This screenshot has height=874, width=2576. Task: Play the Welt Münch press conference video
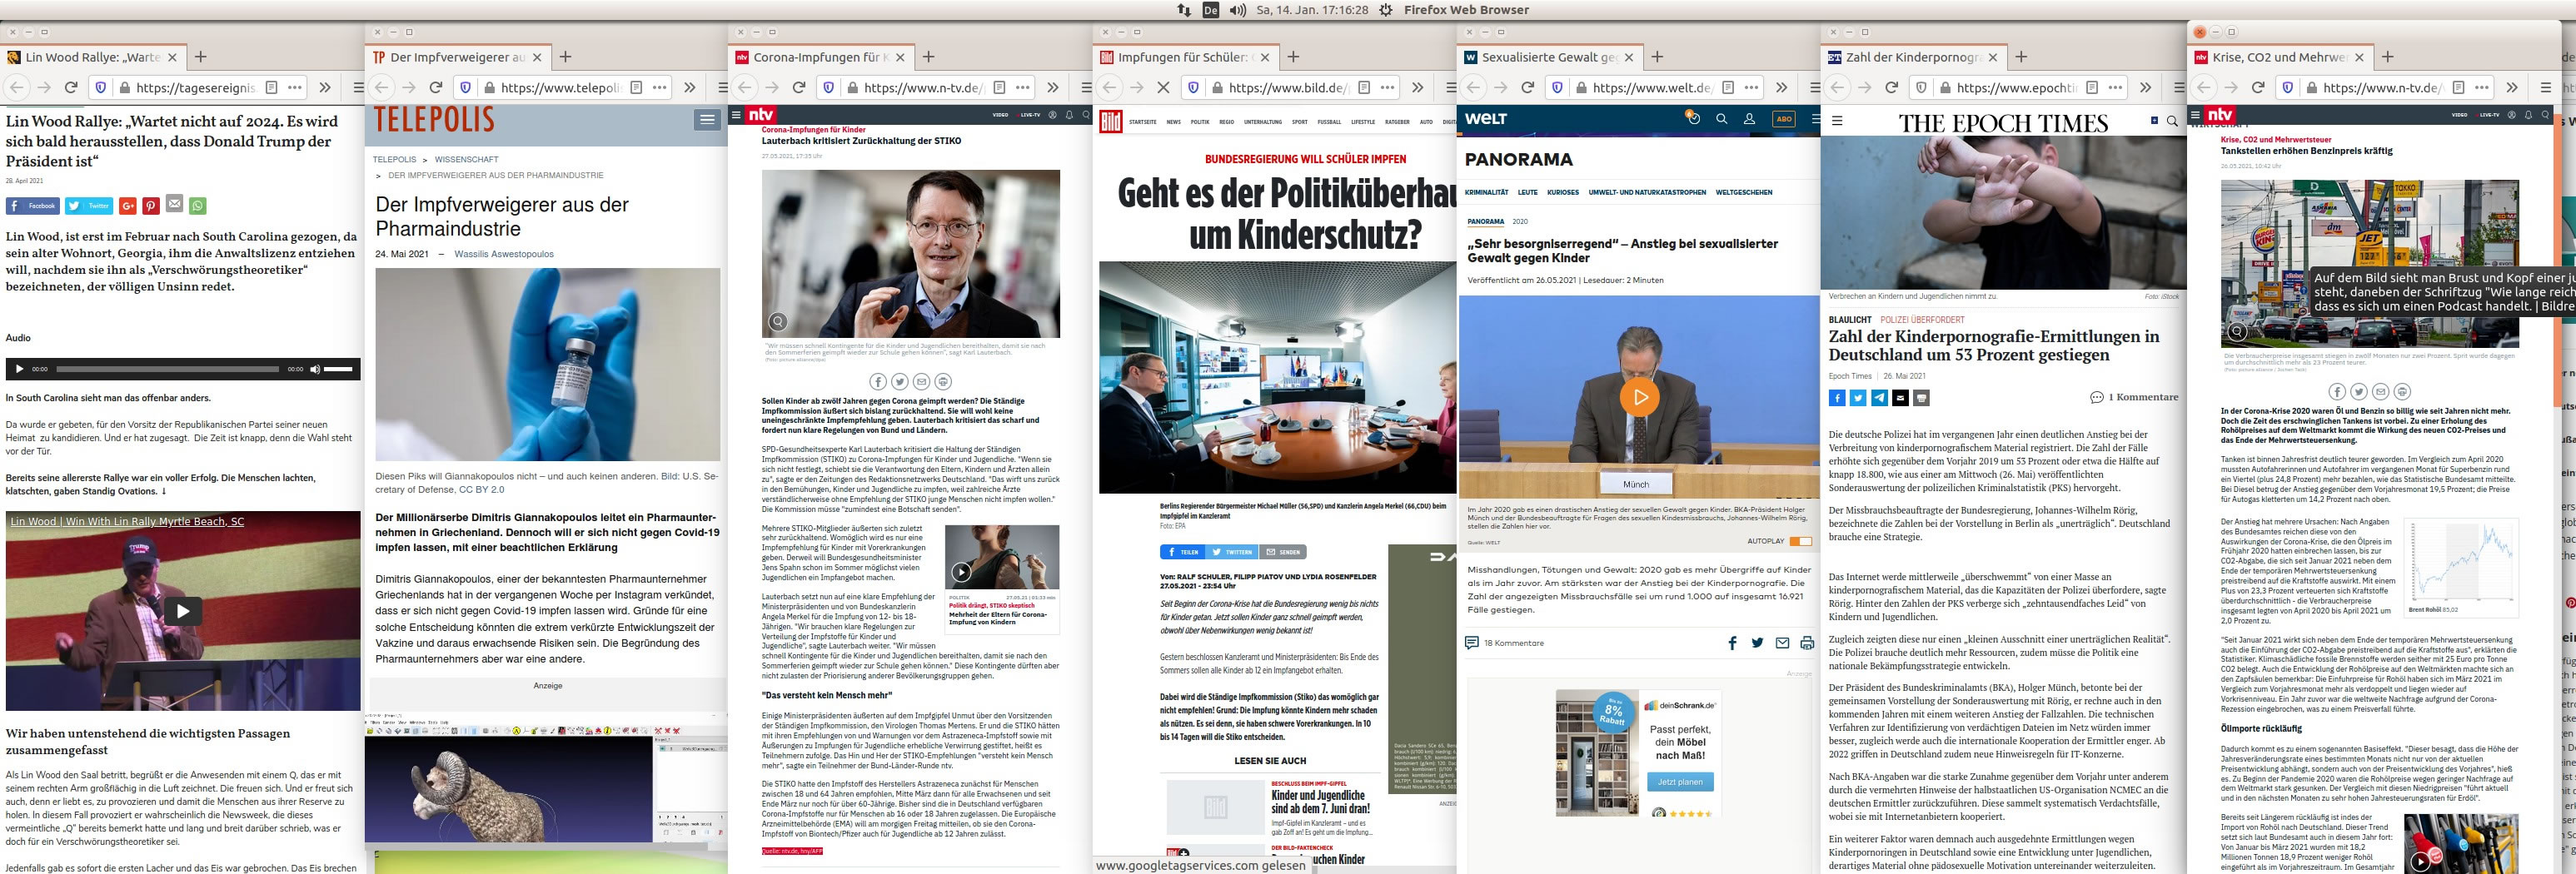1639,397
